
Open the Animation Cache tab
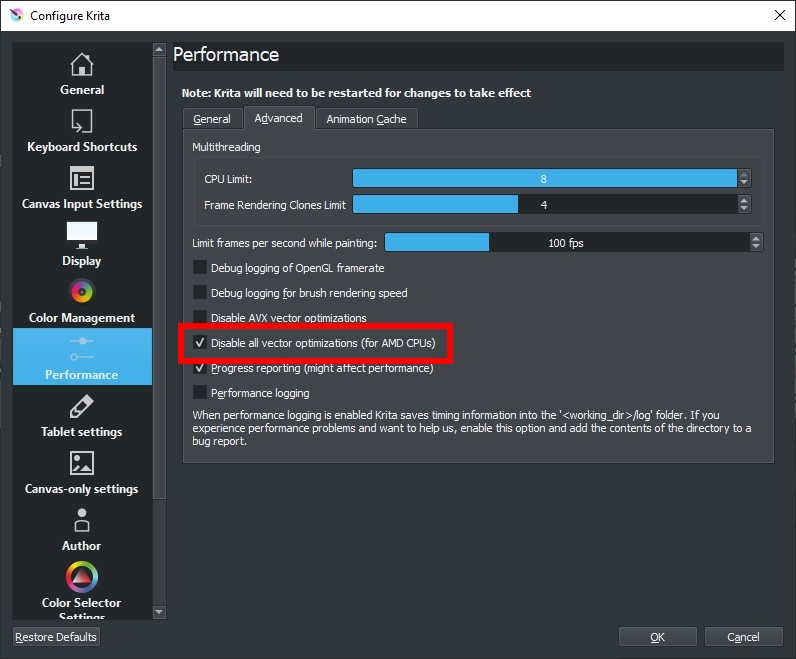[x=367, y=119]
